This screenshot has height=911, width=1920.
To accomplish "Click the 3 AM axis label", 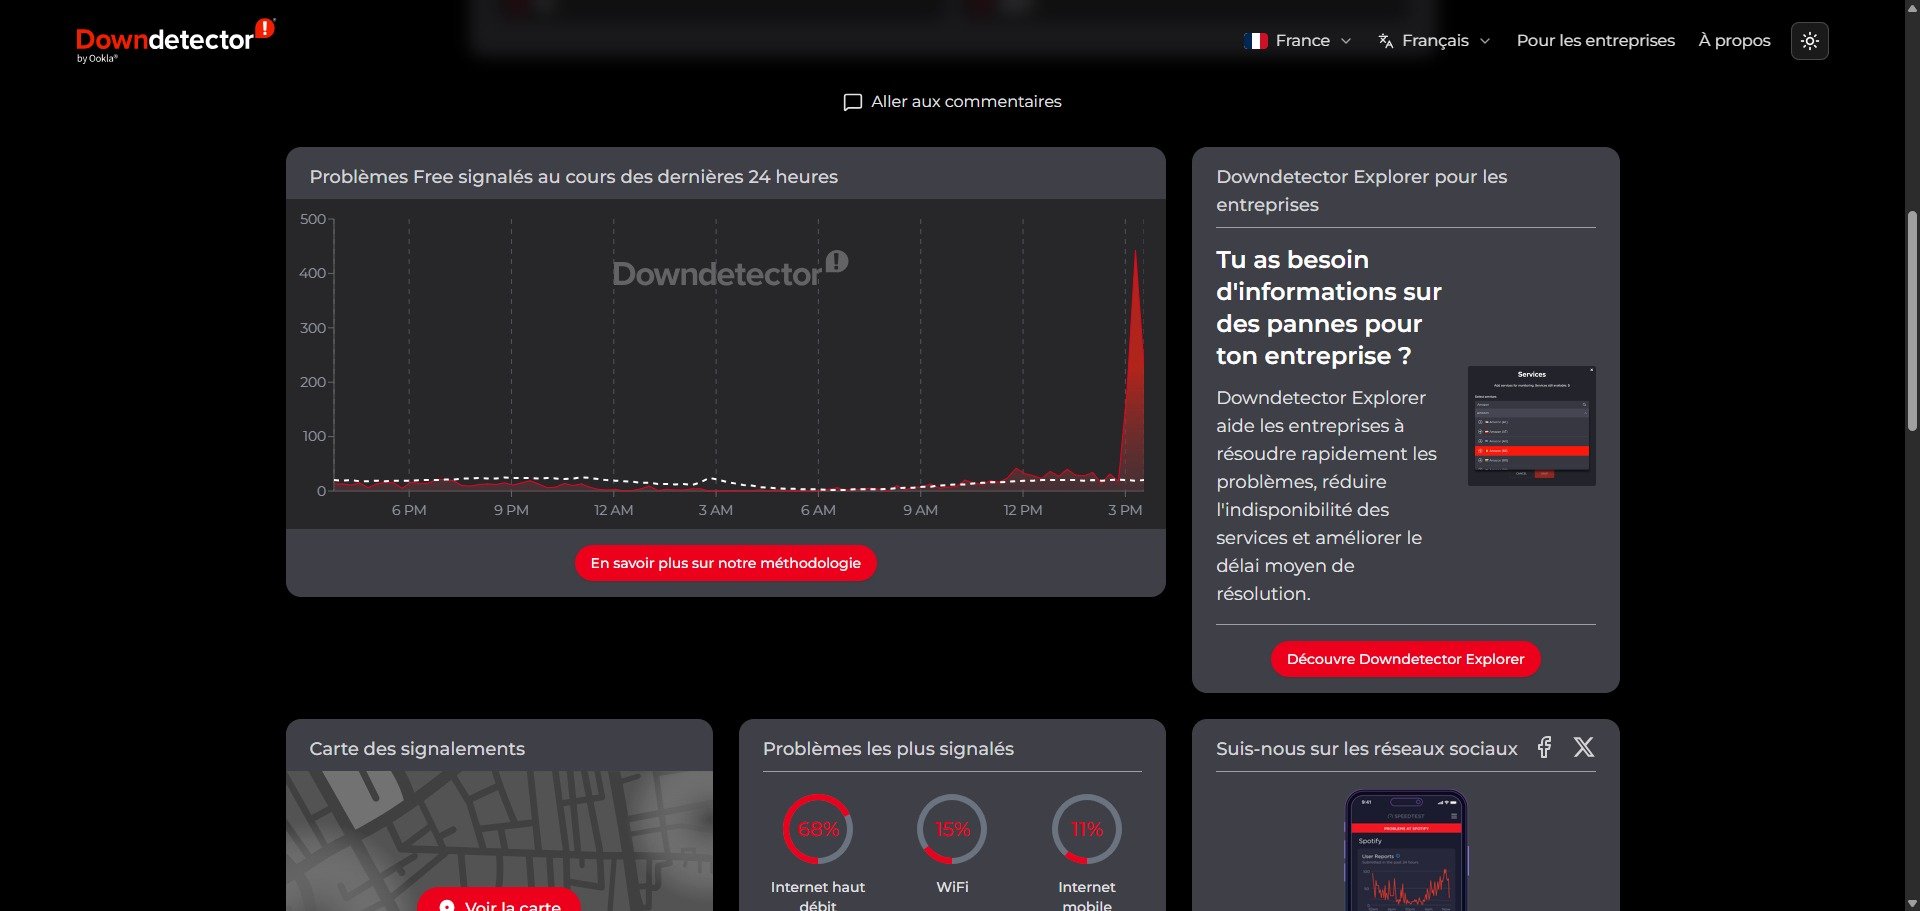I will coord(716,510).
